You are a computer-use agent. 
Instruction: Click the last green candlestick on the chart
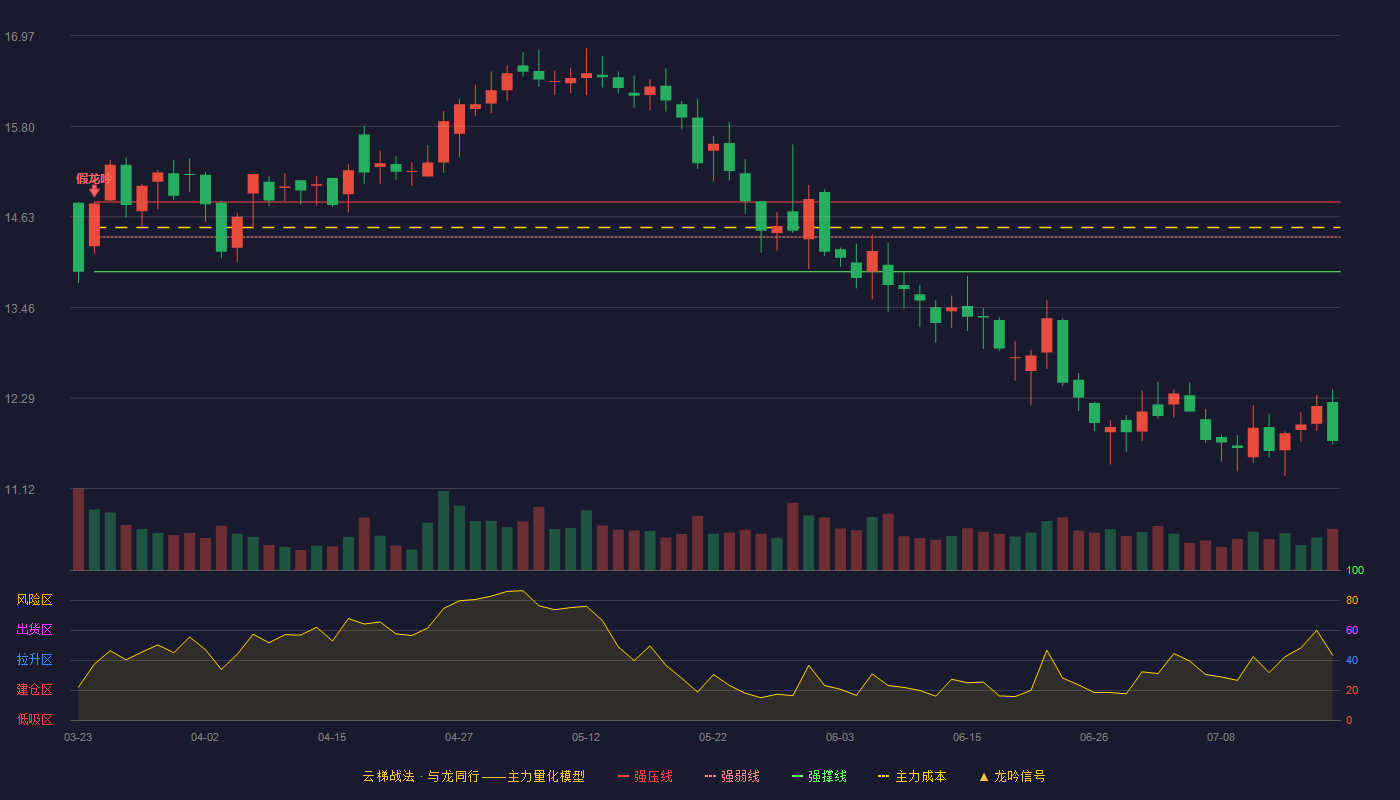pyautogui.click(x=1332, y=421)
